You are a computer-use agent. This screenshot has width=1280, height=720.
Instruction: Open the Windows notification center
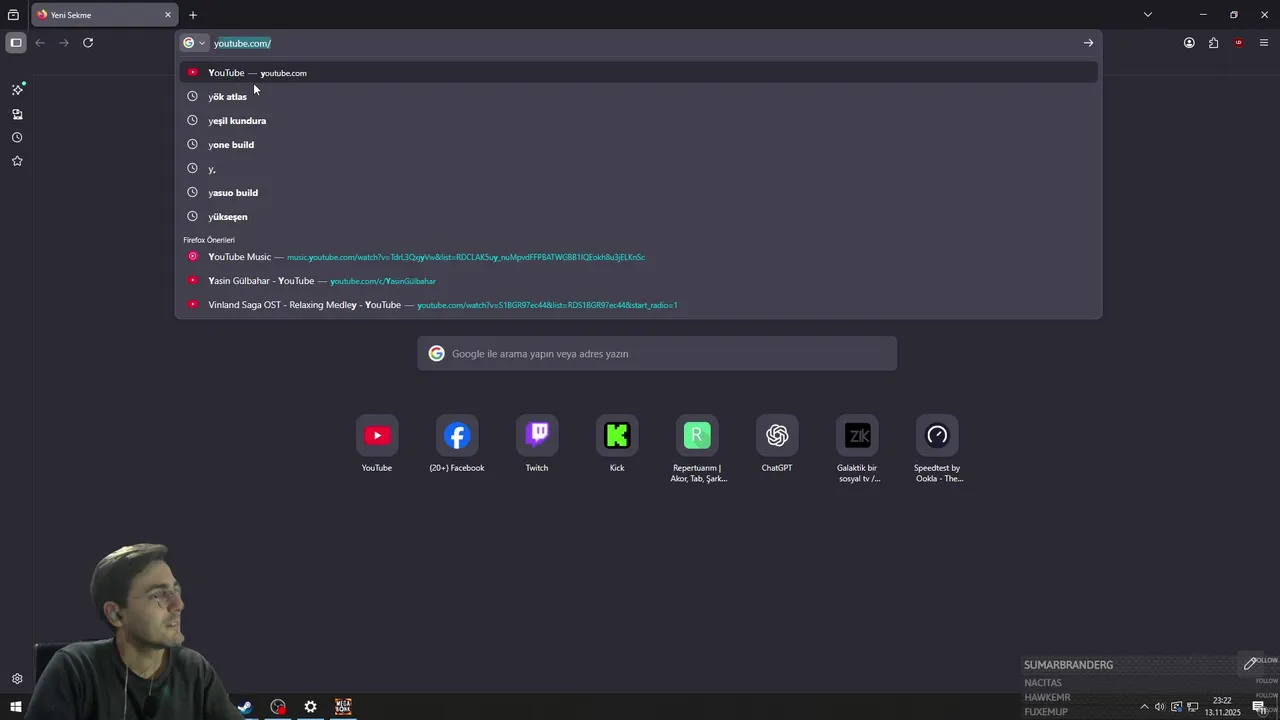[x=1259, y=707]
